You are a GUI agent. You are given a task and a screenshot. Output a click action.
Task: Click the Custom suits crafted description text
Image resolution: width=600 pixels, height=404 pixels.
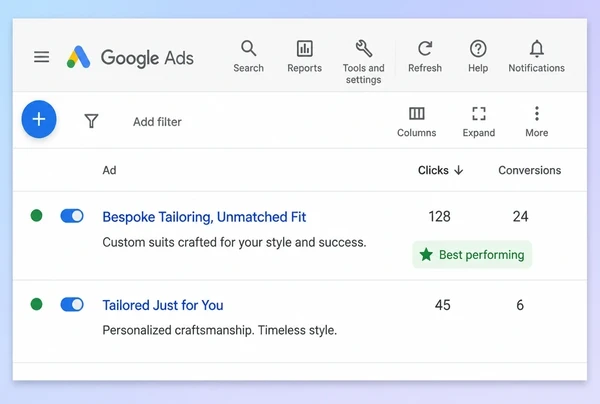234,243
